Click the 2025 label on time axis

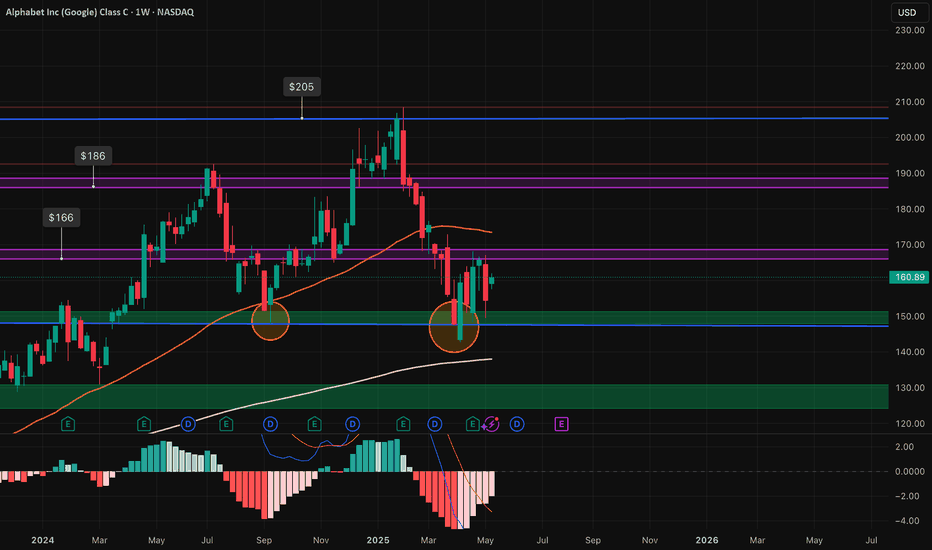378,540
